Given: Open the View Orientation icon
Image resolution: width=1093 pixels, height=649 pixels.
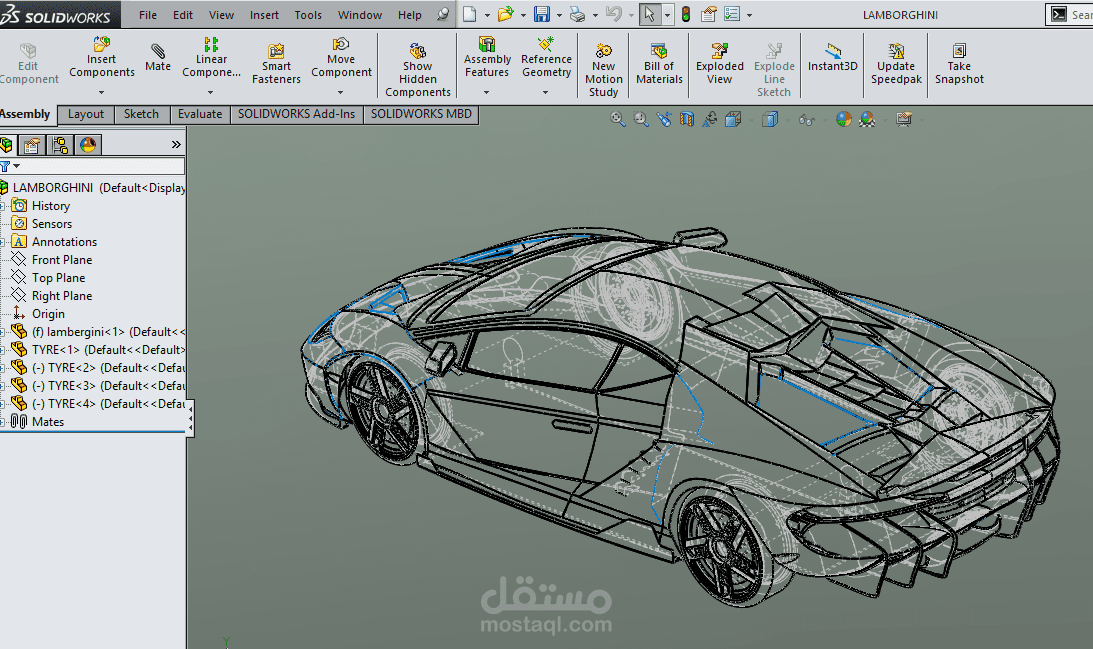Looking at the screenshot, I should click(733, 119).
